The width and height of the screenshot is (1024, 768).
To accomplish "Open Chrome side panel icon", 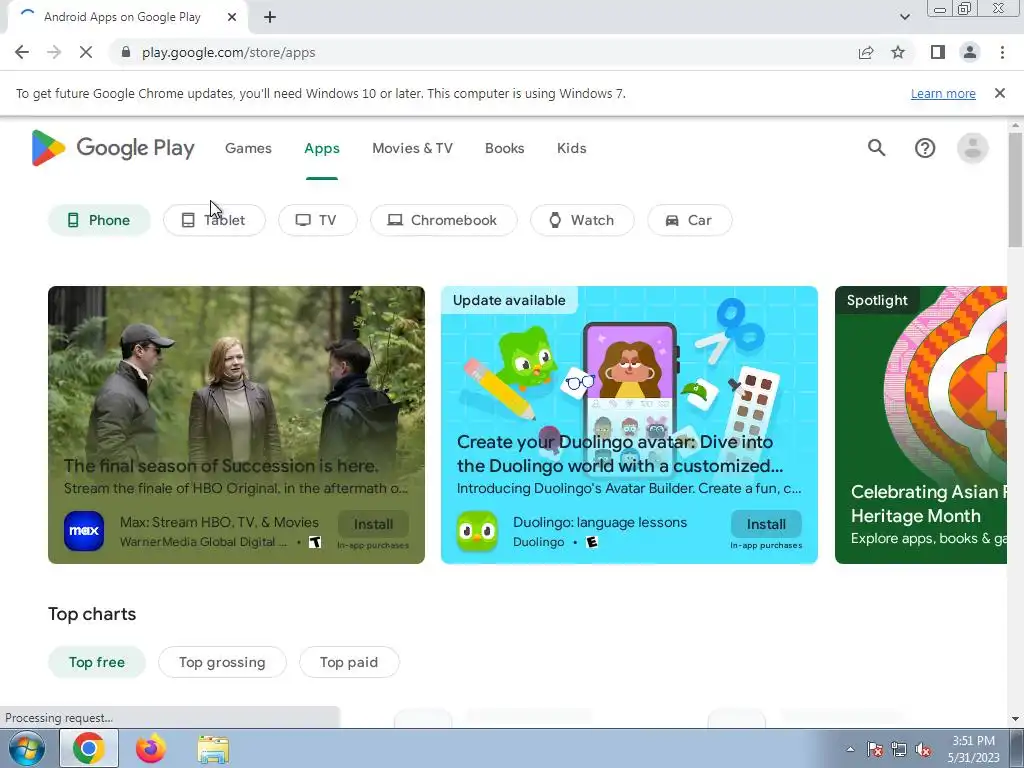I will coord(938,52).
